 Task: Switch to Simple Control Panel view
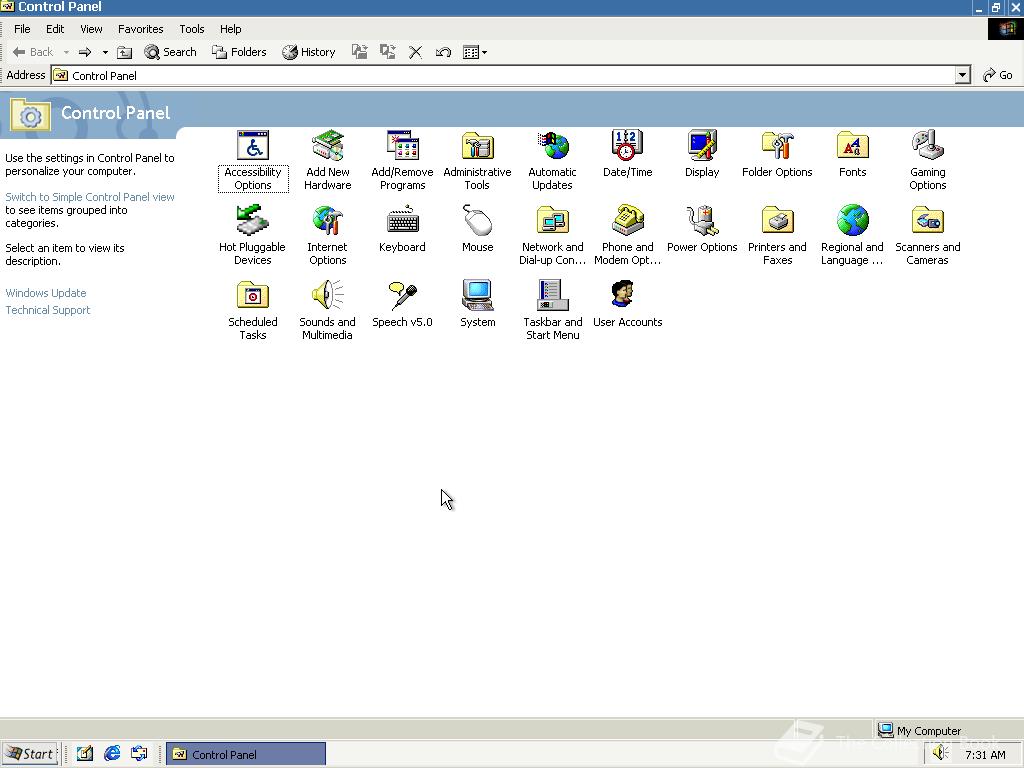[x=90, y=197]
